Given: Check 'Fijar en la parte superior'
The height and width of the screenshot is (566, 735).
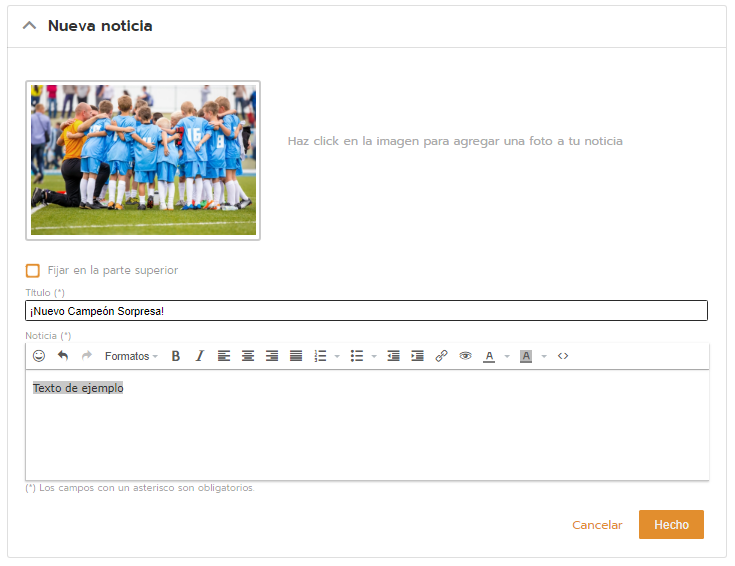Looking at the screenshot, I should [x=32, y=271].
